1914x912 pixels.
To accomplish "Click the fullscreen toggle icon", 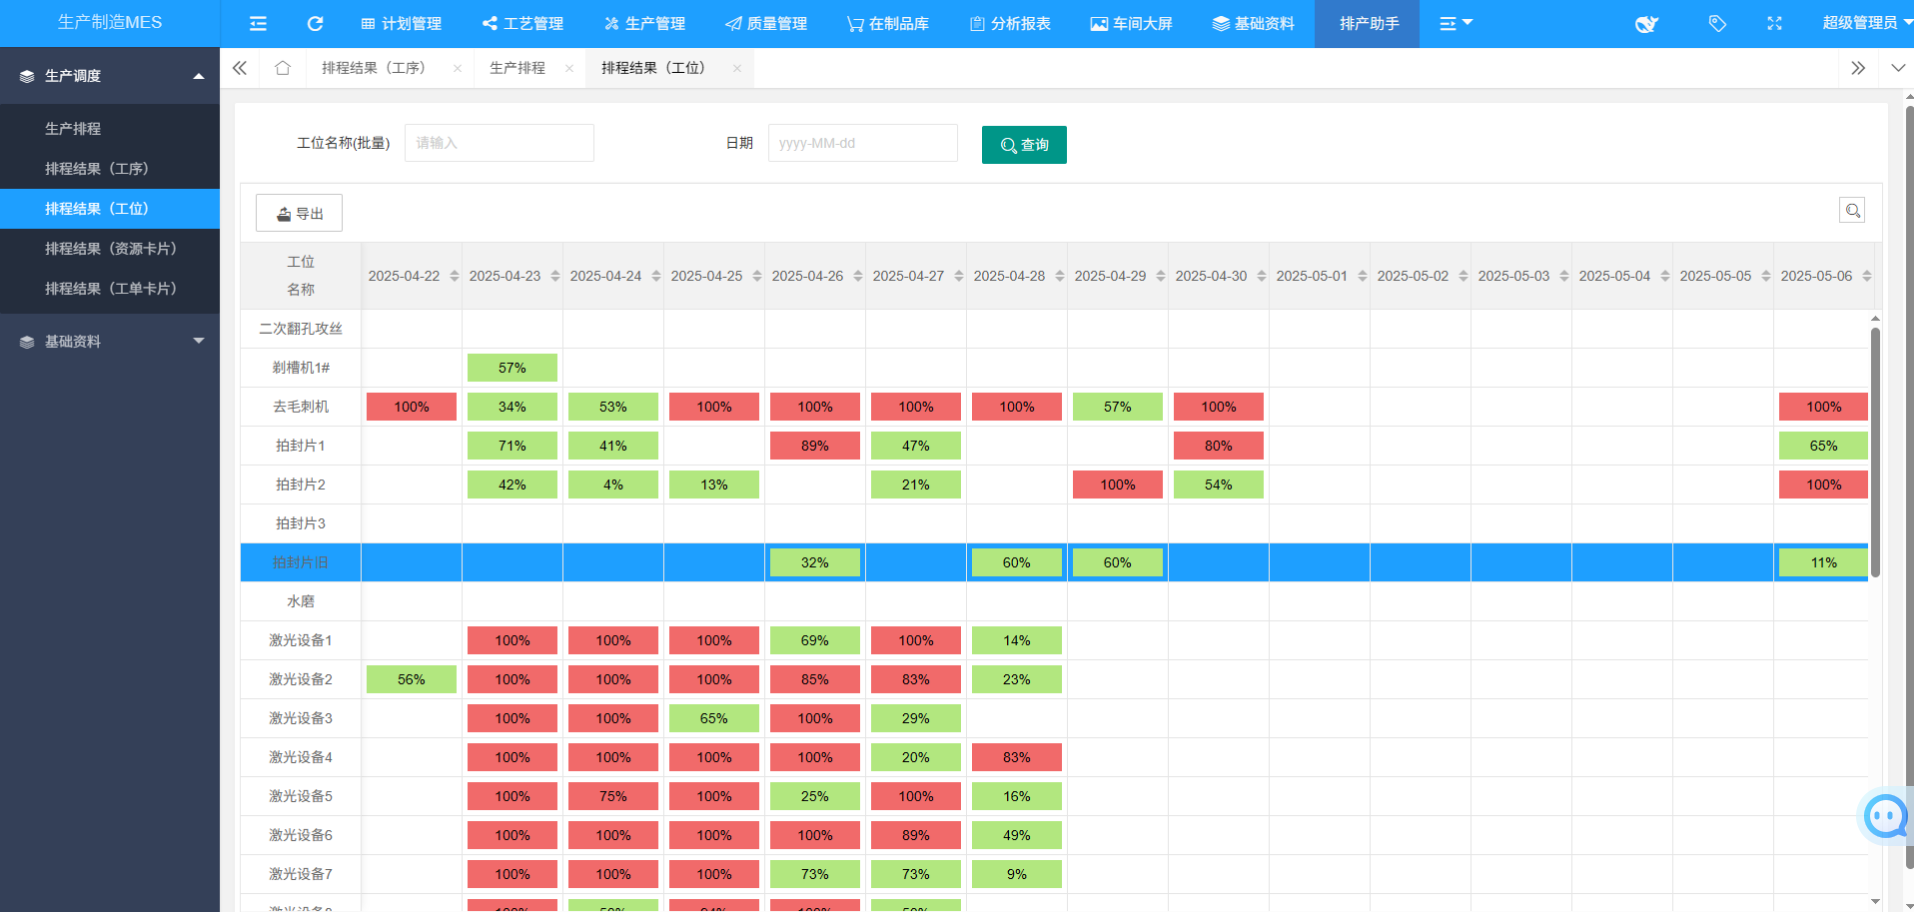I will (1774, 23).
